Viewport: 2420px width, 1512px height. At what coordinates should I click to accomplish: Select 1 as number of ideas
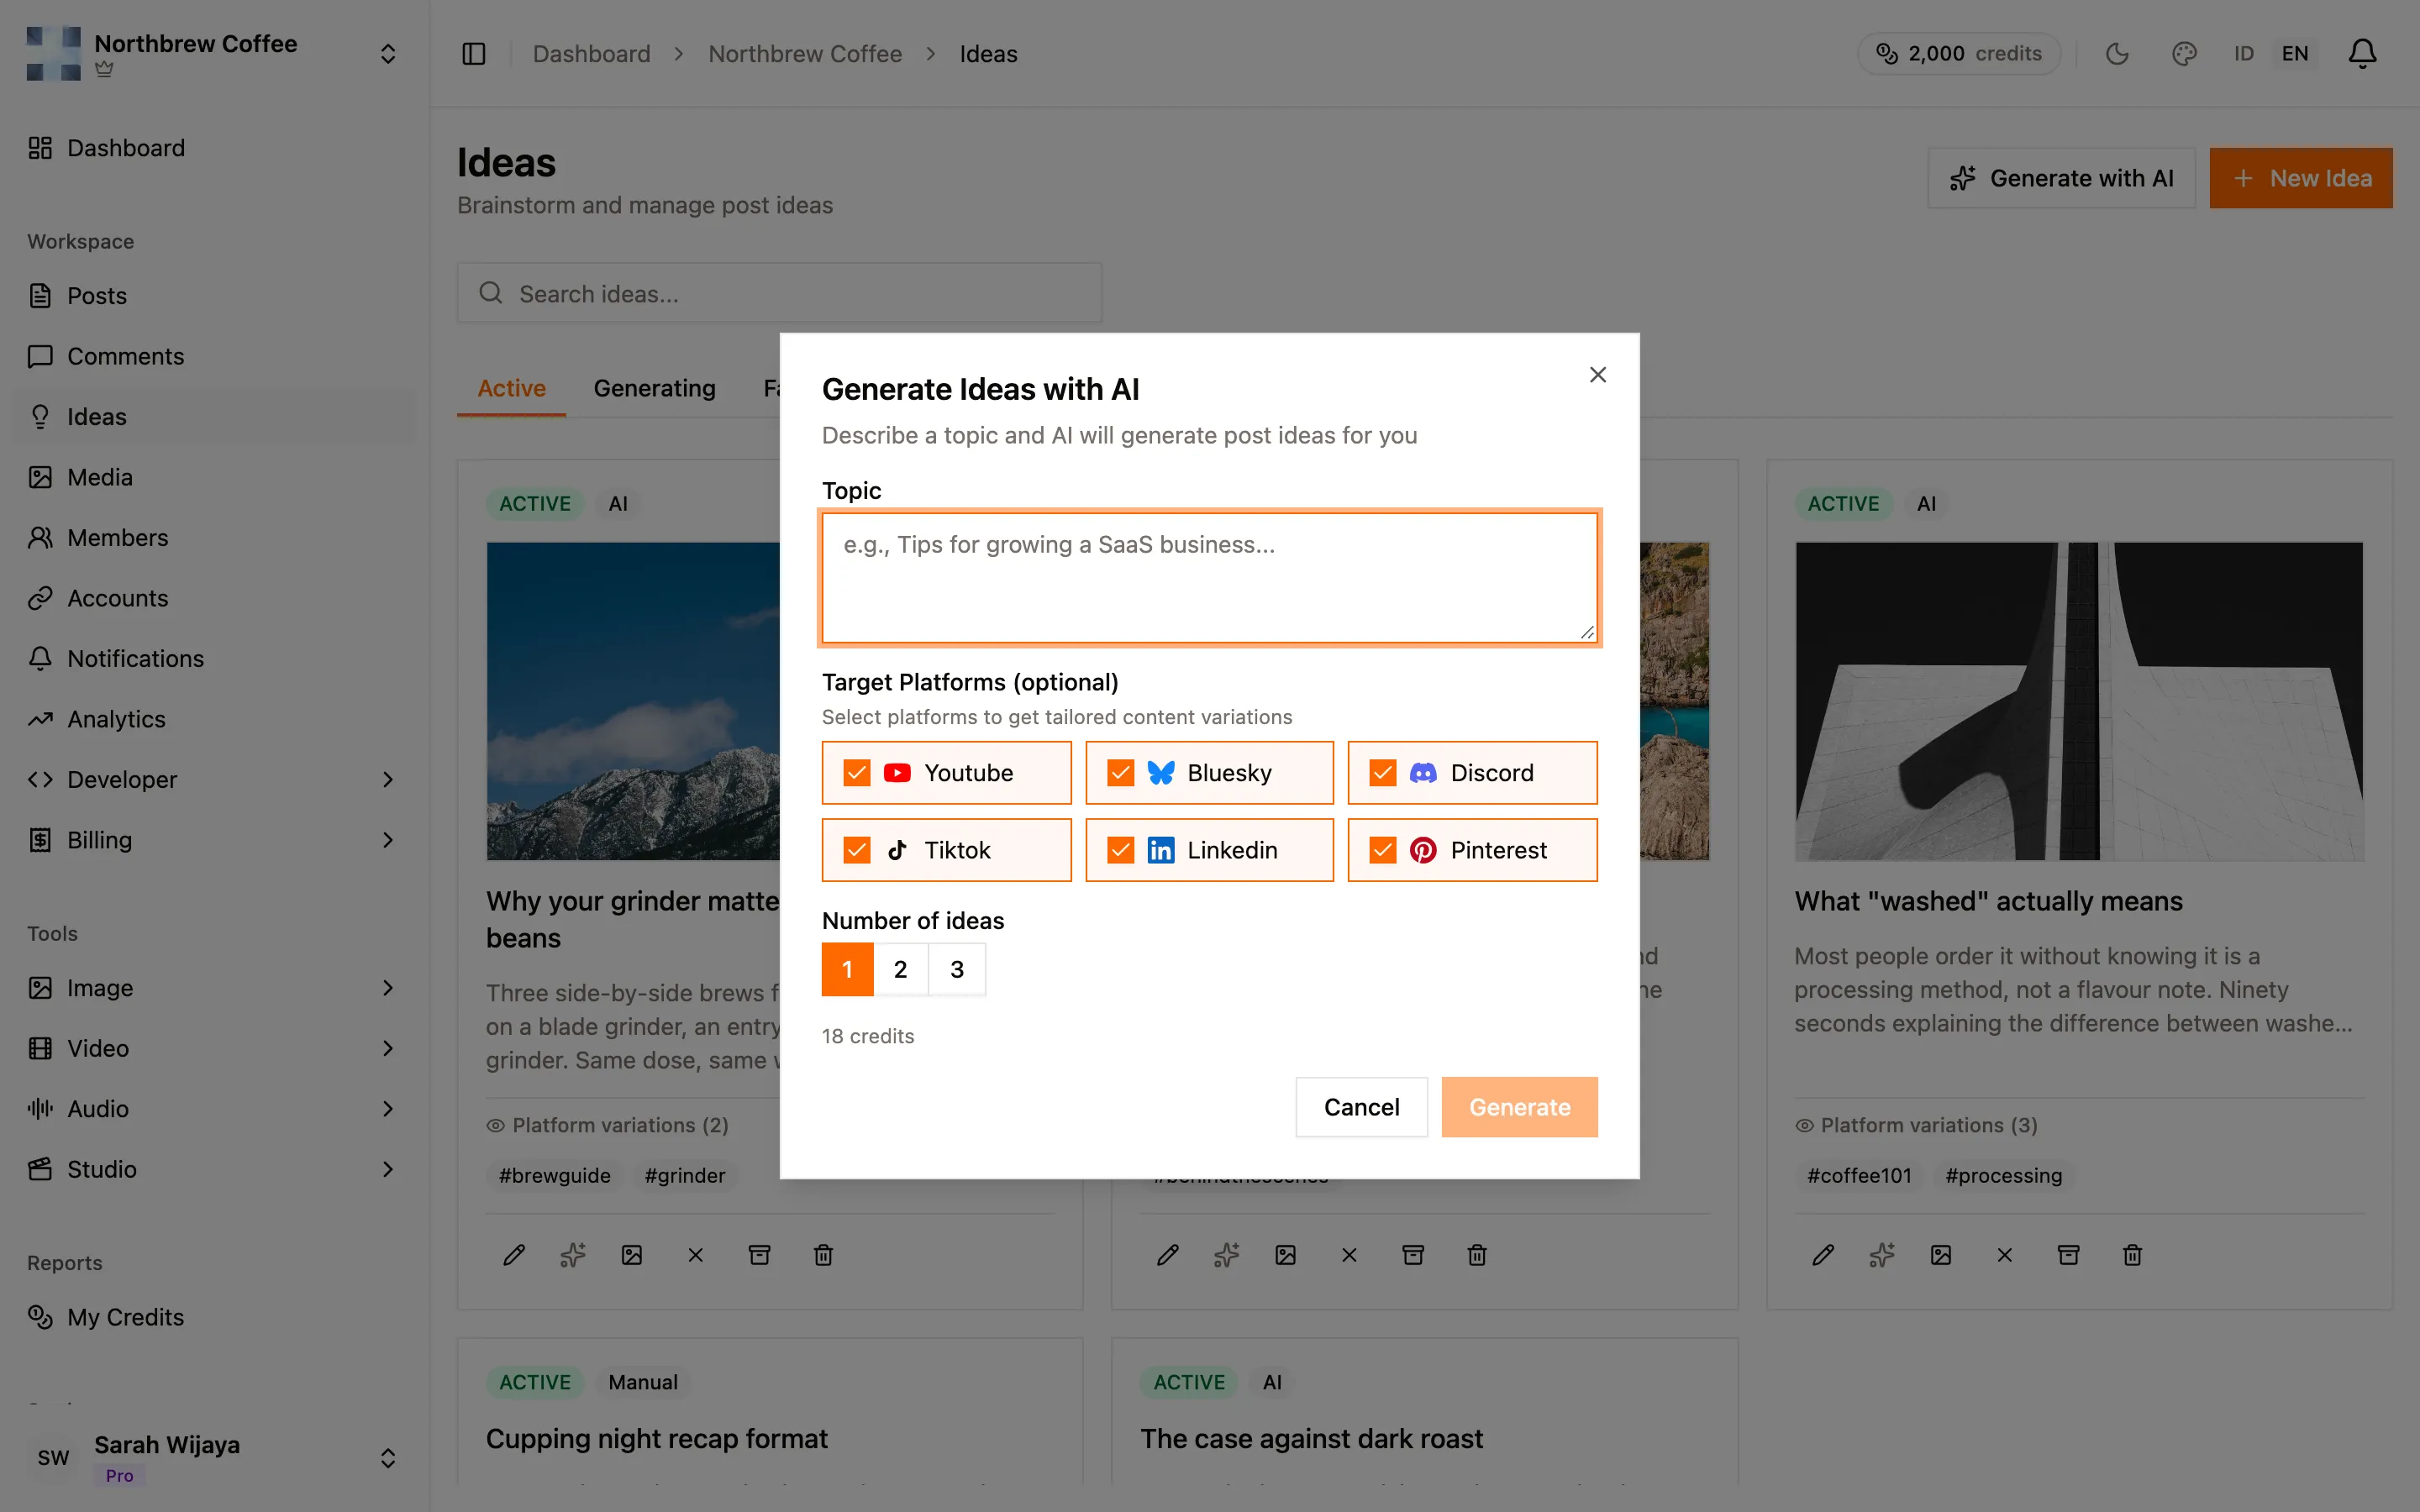(847, 969)
